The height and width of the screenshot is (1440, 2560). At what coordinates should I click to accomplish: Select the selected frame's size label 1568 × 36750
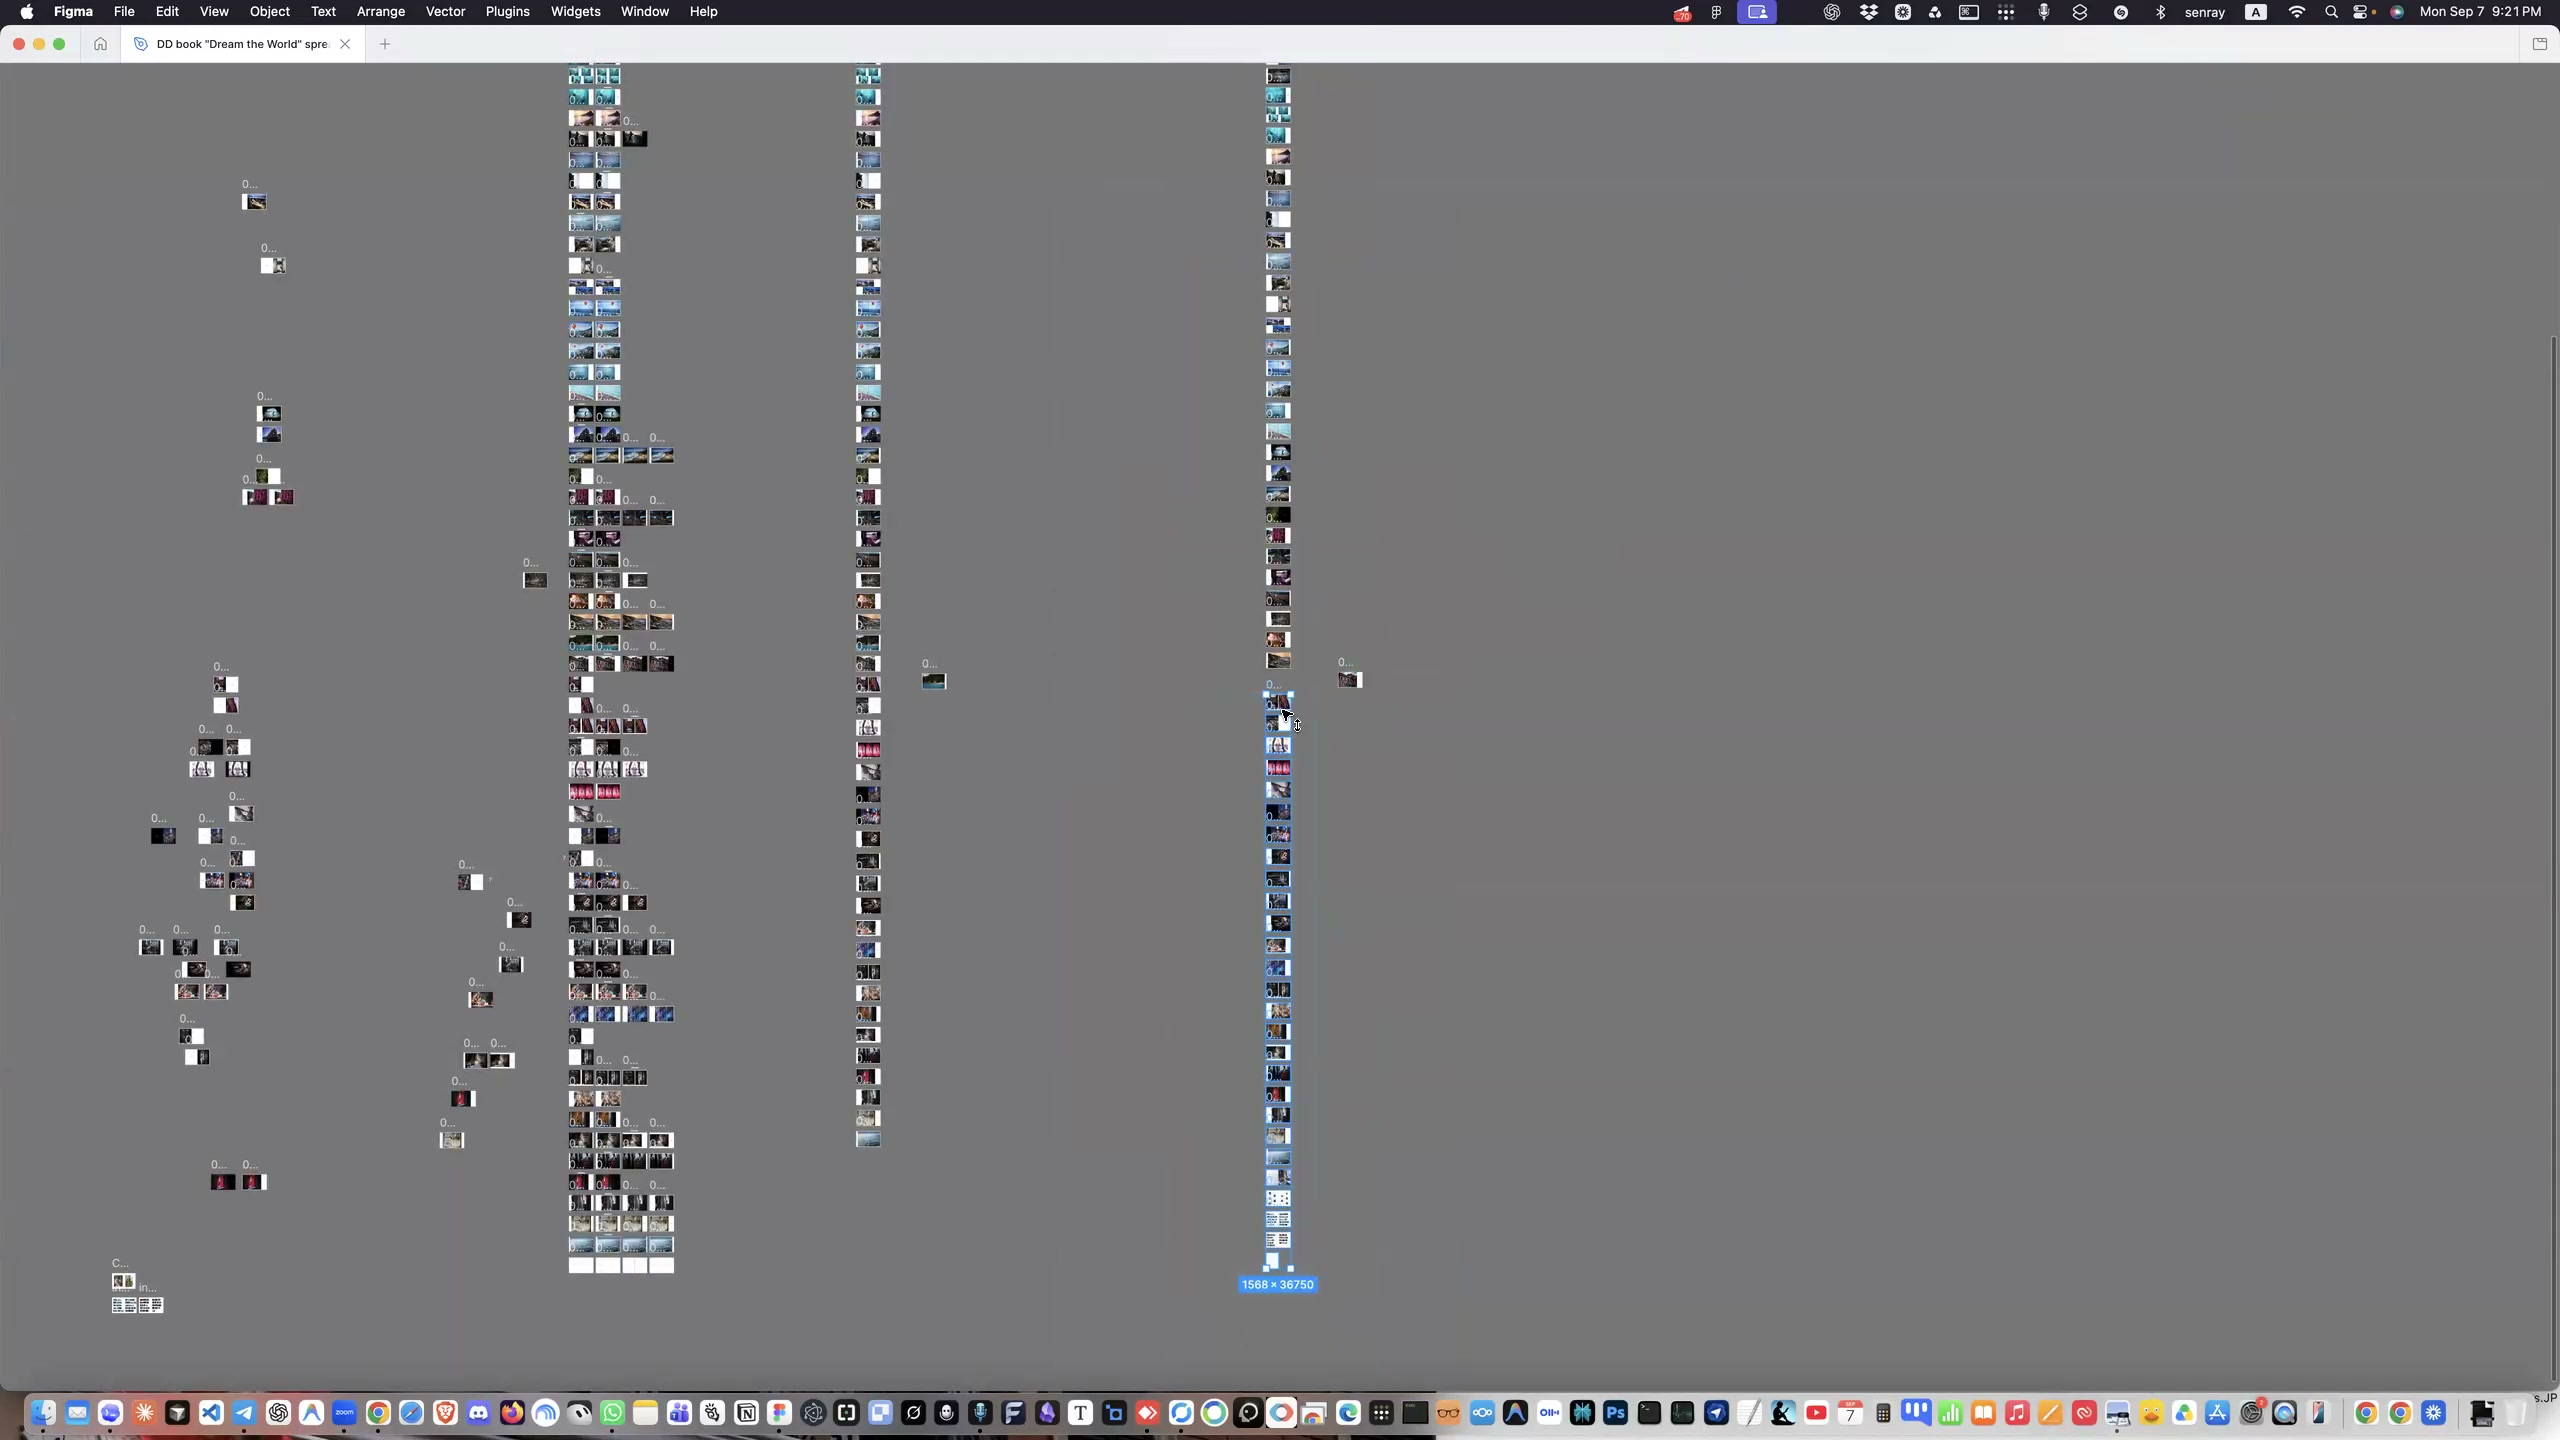[x=1277, y=1284]
